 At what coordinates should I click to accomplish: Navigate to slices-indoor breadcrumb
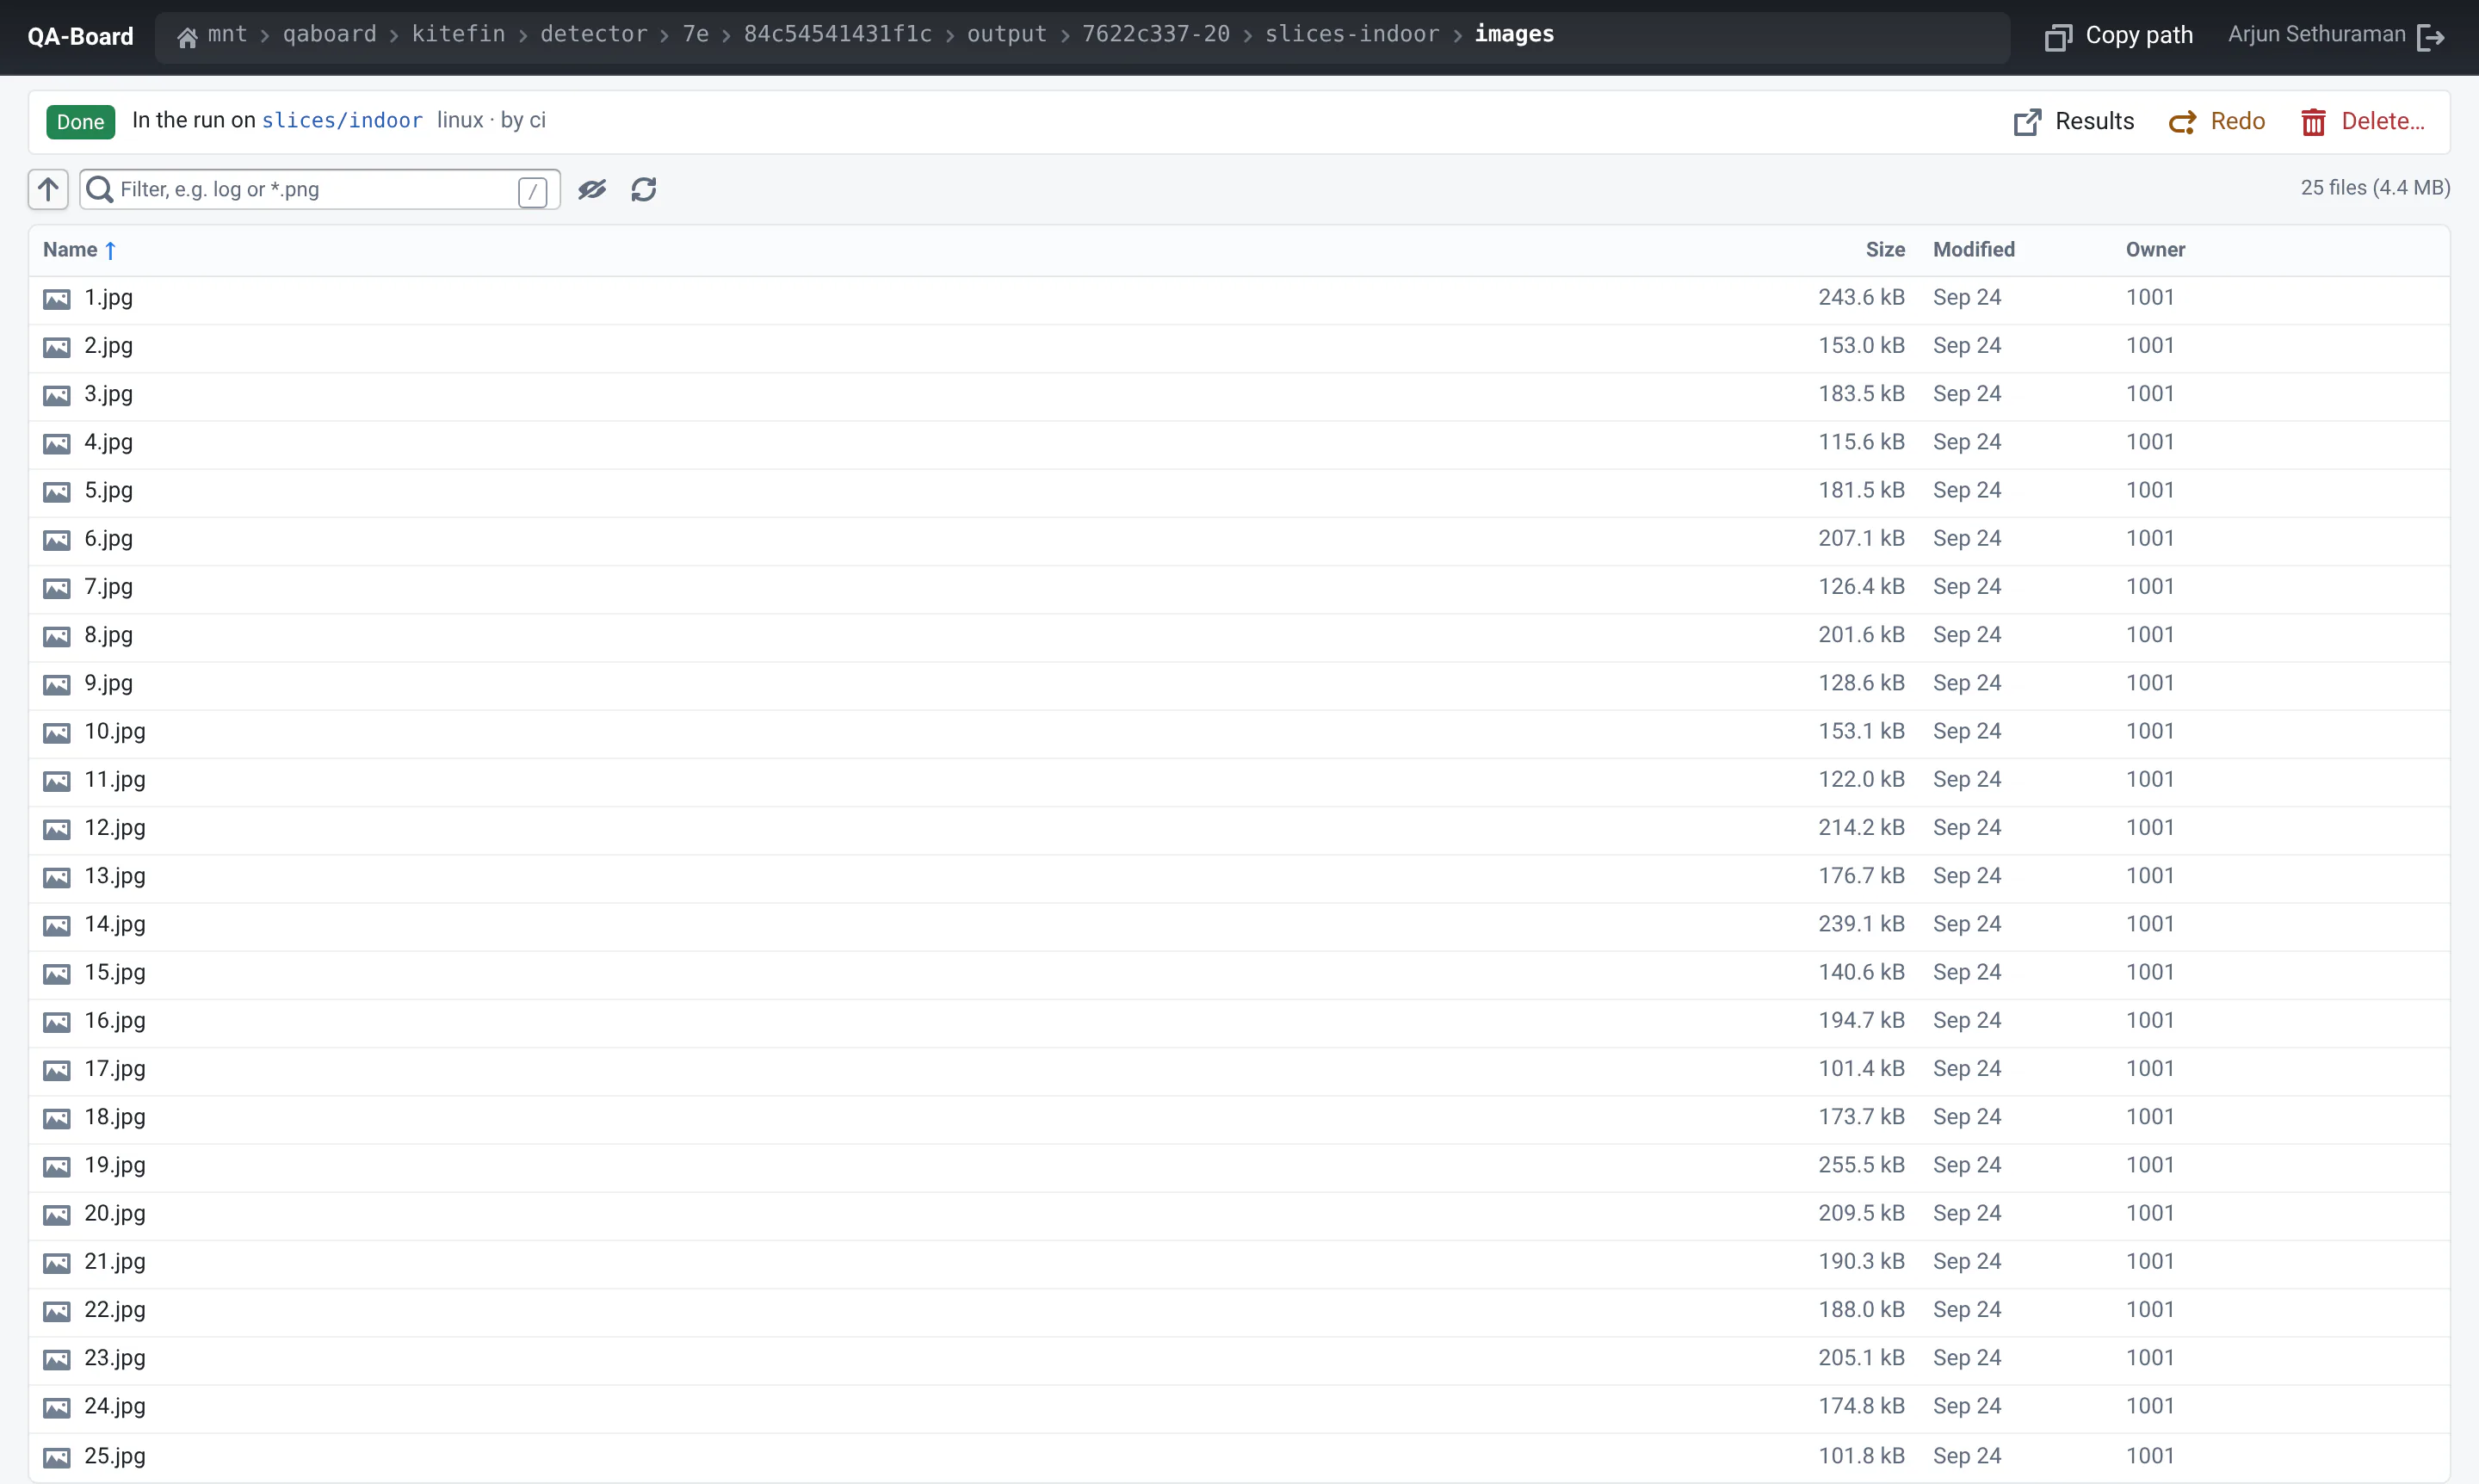tap(1352, 34)
